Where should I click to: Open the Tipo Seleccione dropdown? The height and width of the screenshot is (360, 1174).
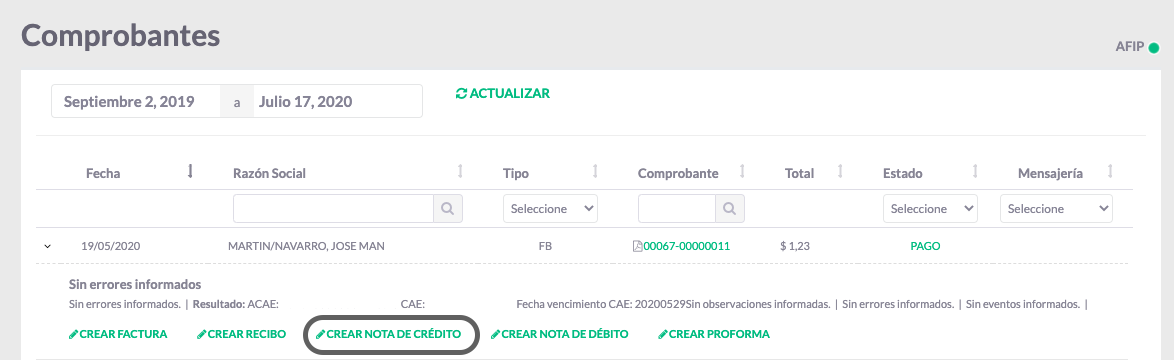(550, 209)
